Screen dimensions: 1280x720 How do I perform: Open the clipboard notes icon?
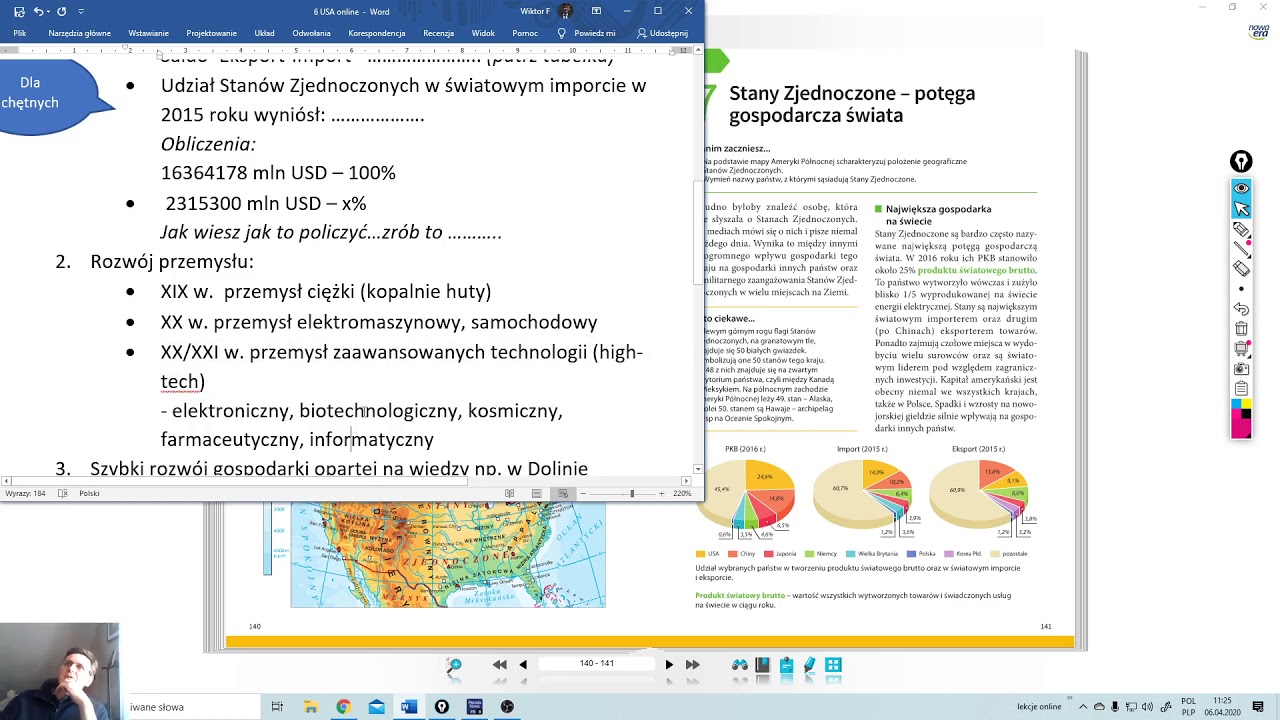tap(1241, 389)
